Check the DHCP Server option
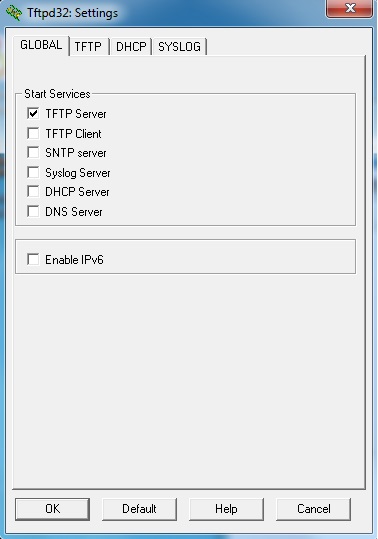378x539 pixels. click(33, 191)
